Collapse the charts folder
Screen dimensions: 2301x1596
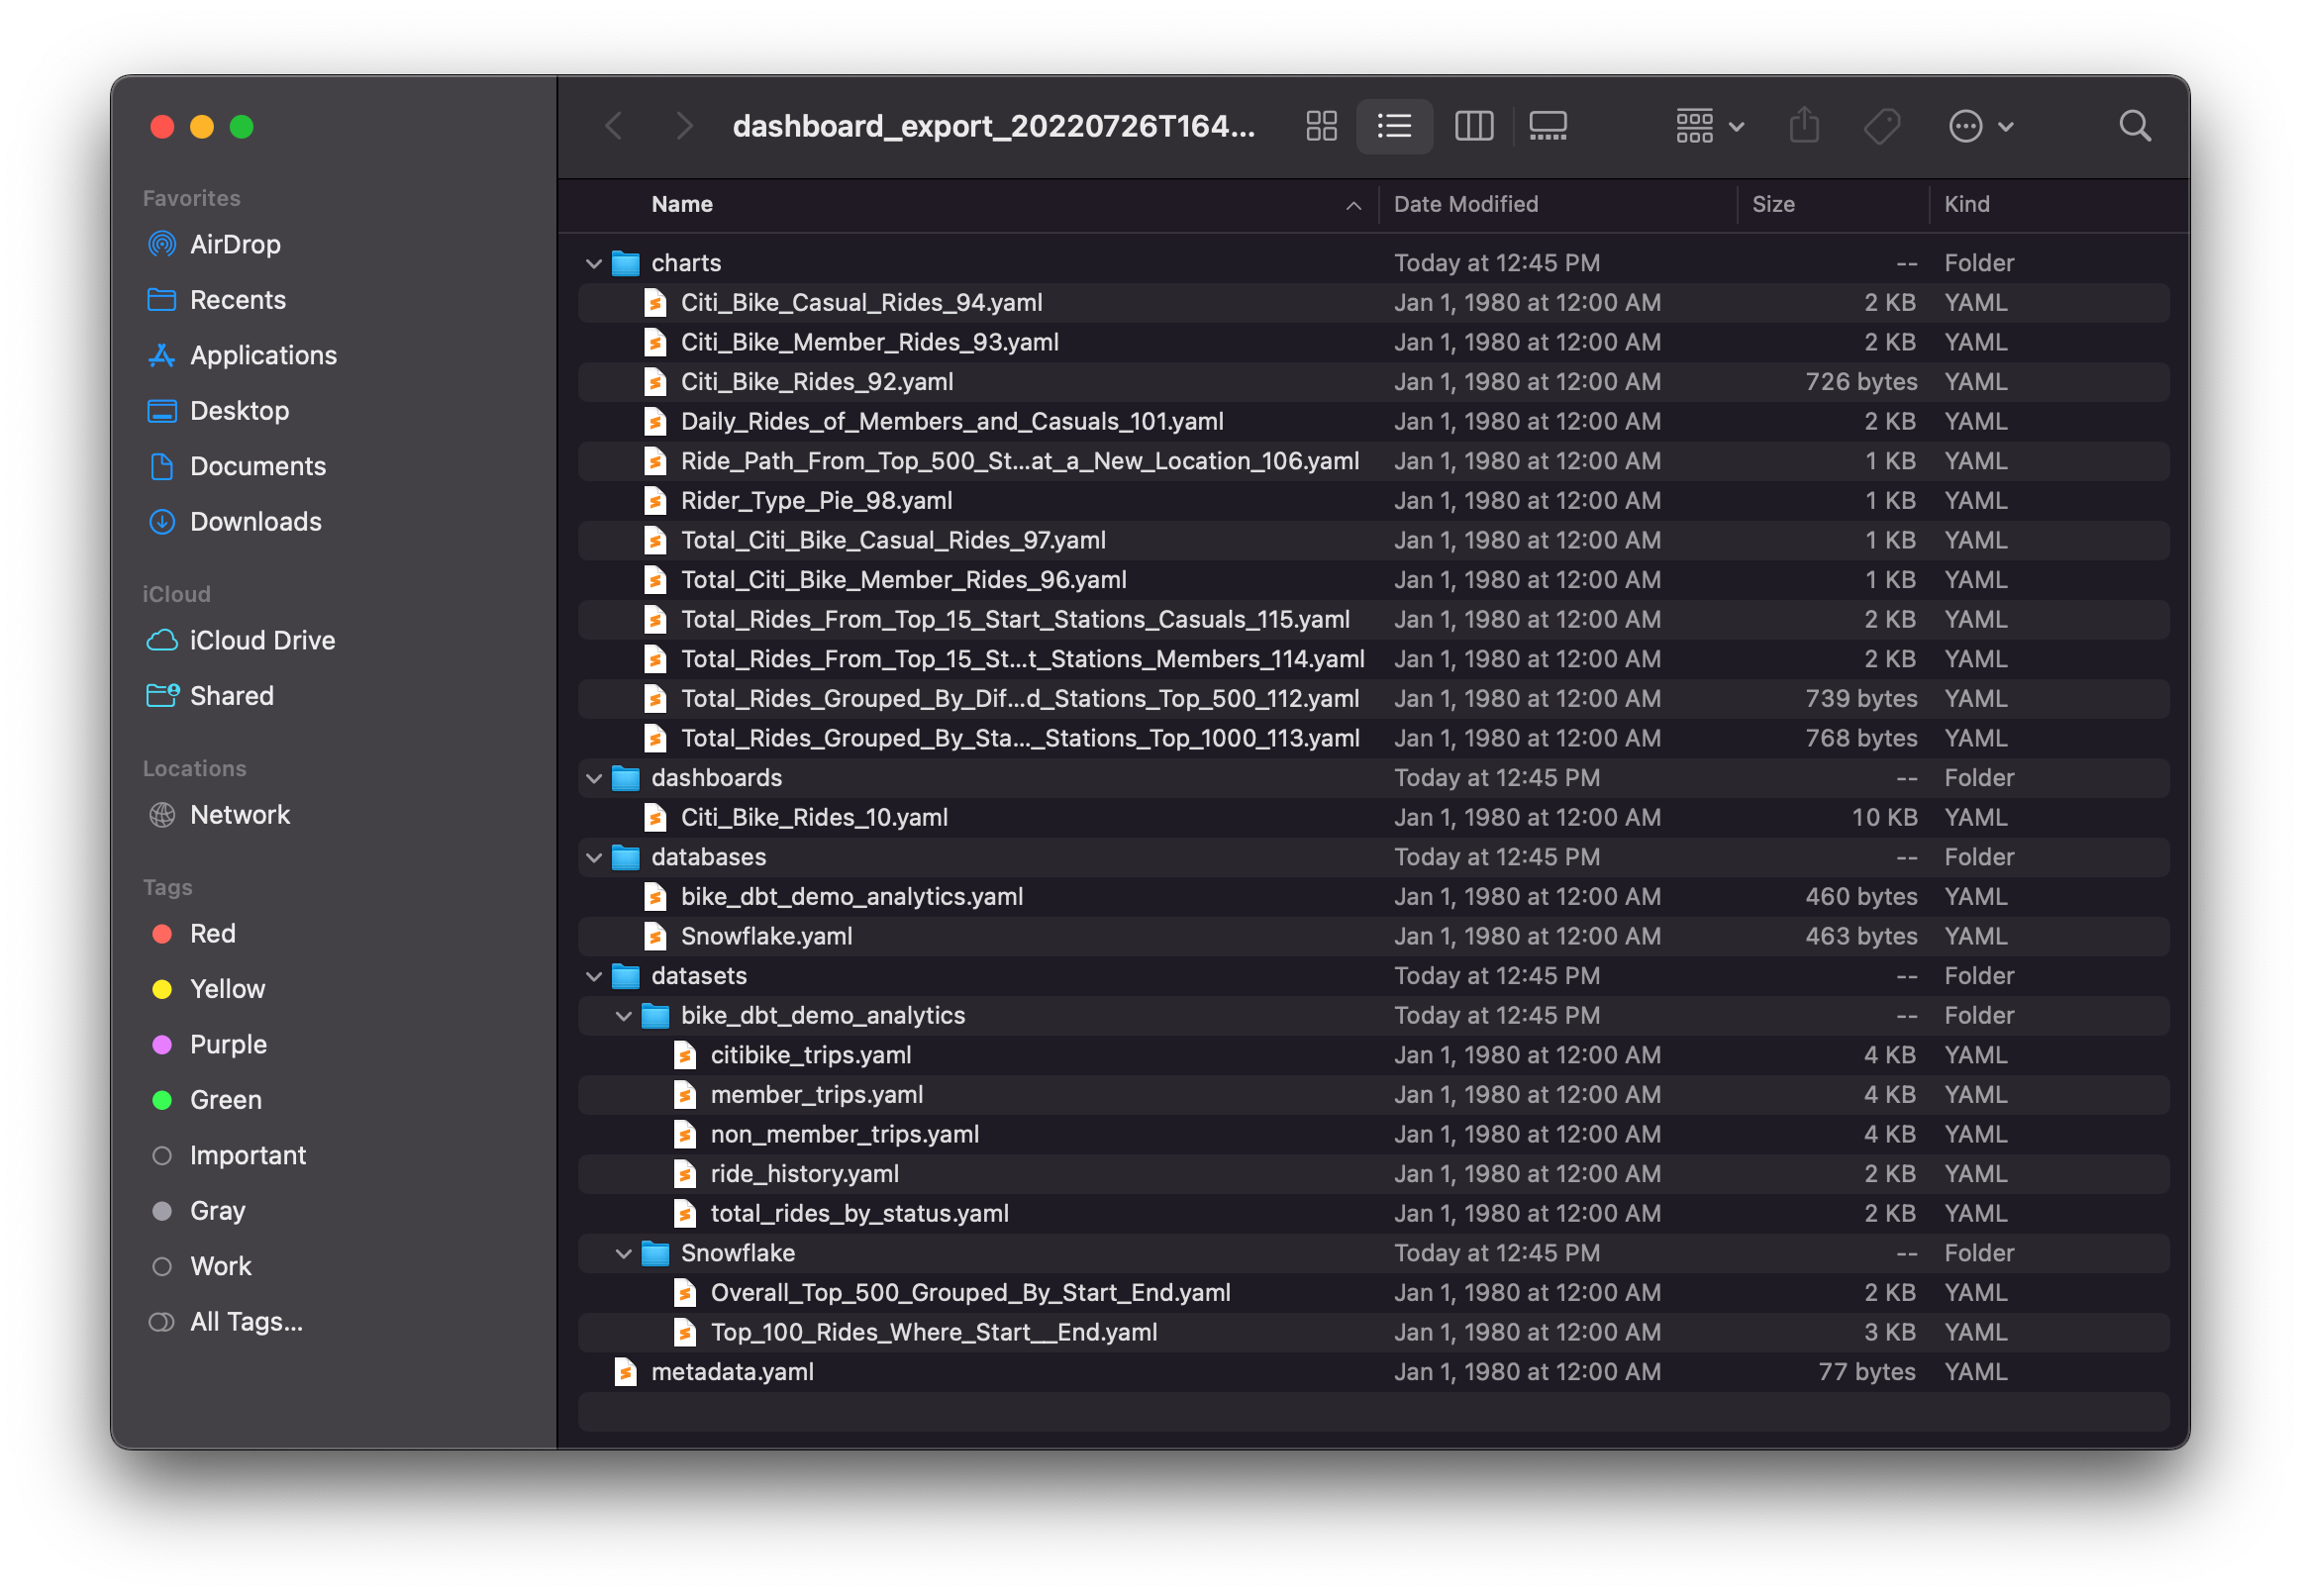point(594,263)
